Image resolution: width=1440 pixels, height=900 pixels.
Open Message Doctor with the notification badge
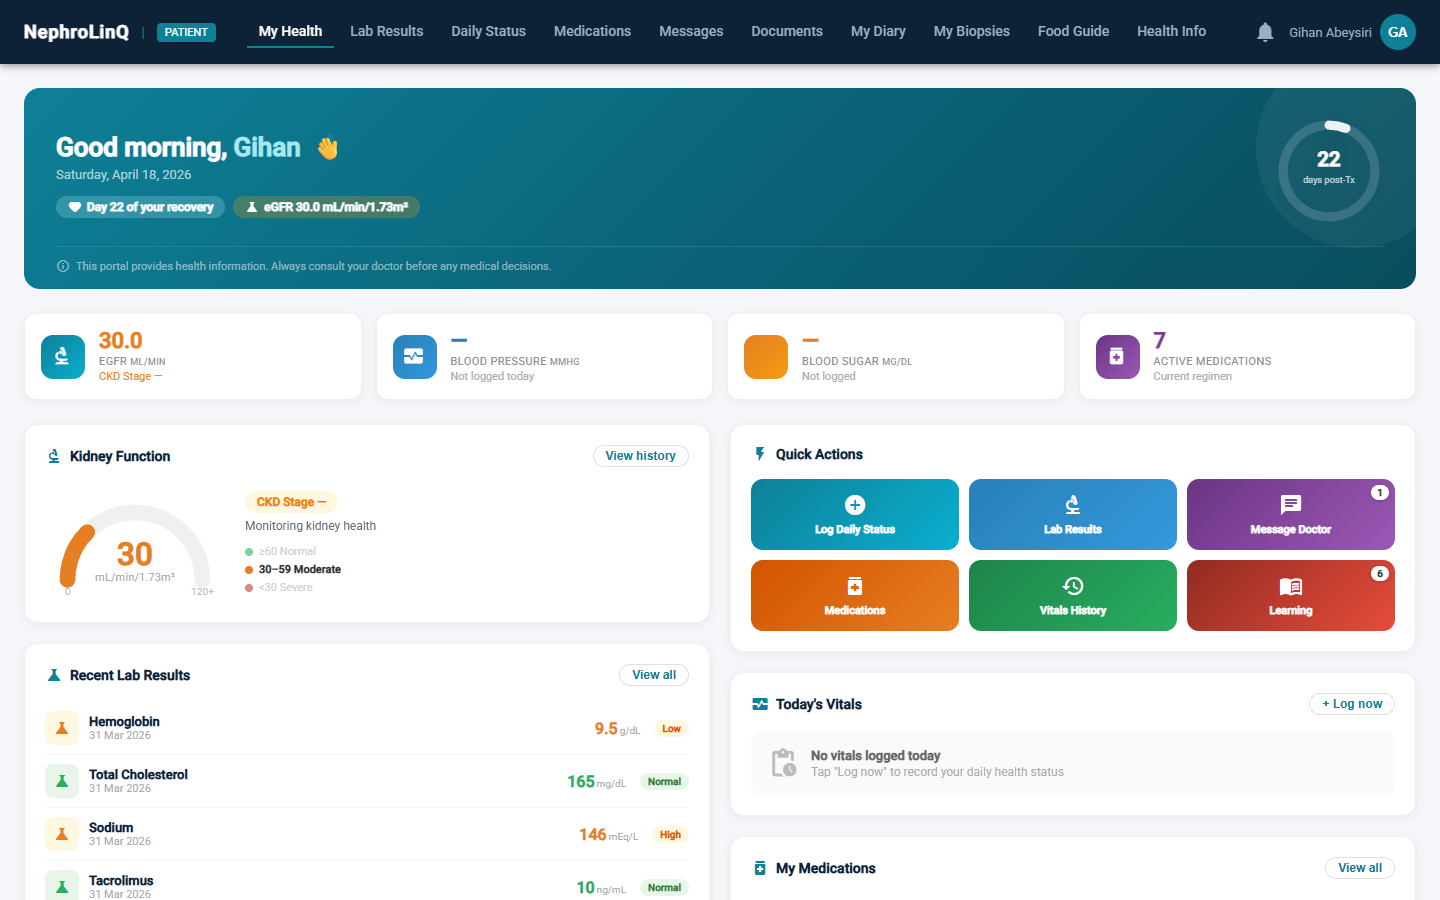coord(1290,514)
